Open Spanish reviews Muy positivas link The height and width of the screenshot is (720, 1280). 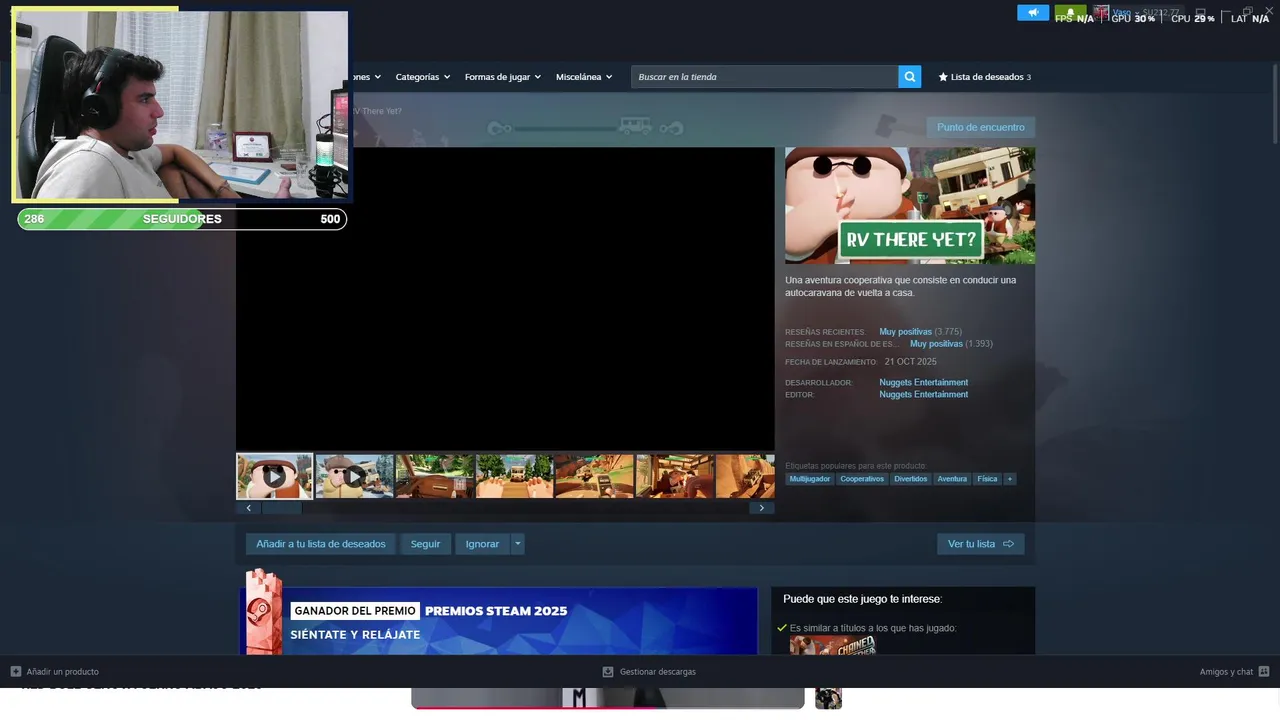936,344
